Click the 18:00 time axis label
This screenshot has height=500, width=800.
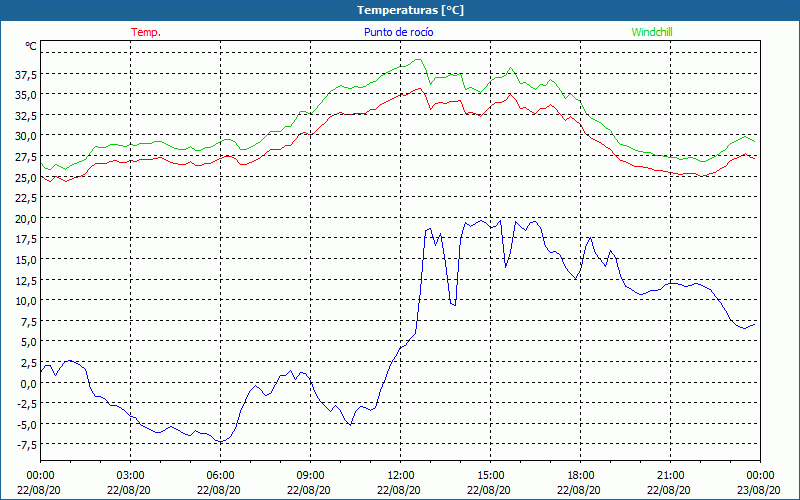tap(581, 476)
